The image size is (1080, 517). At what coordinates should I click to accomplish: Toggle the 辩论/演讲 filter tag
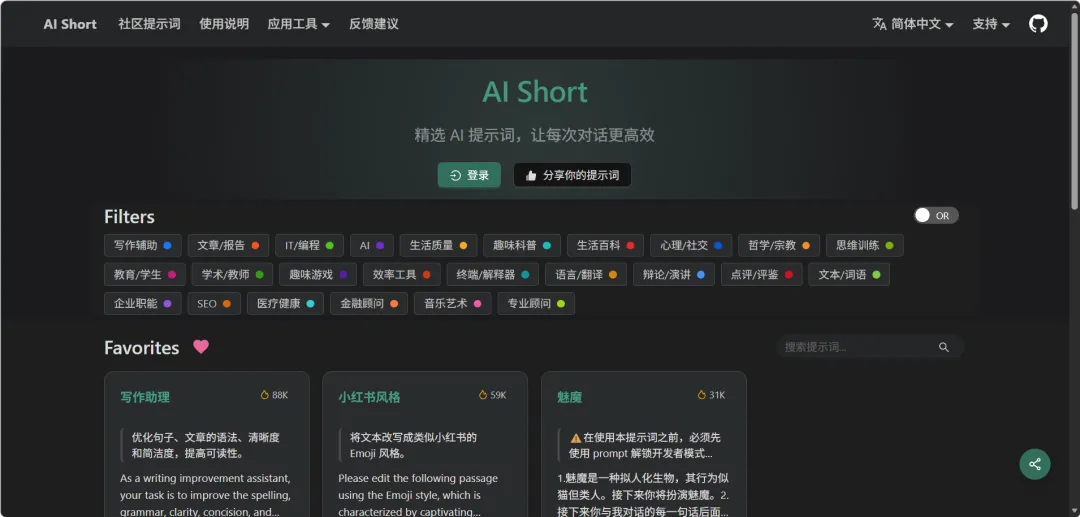click(674, 275)
